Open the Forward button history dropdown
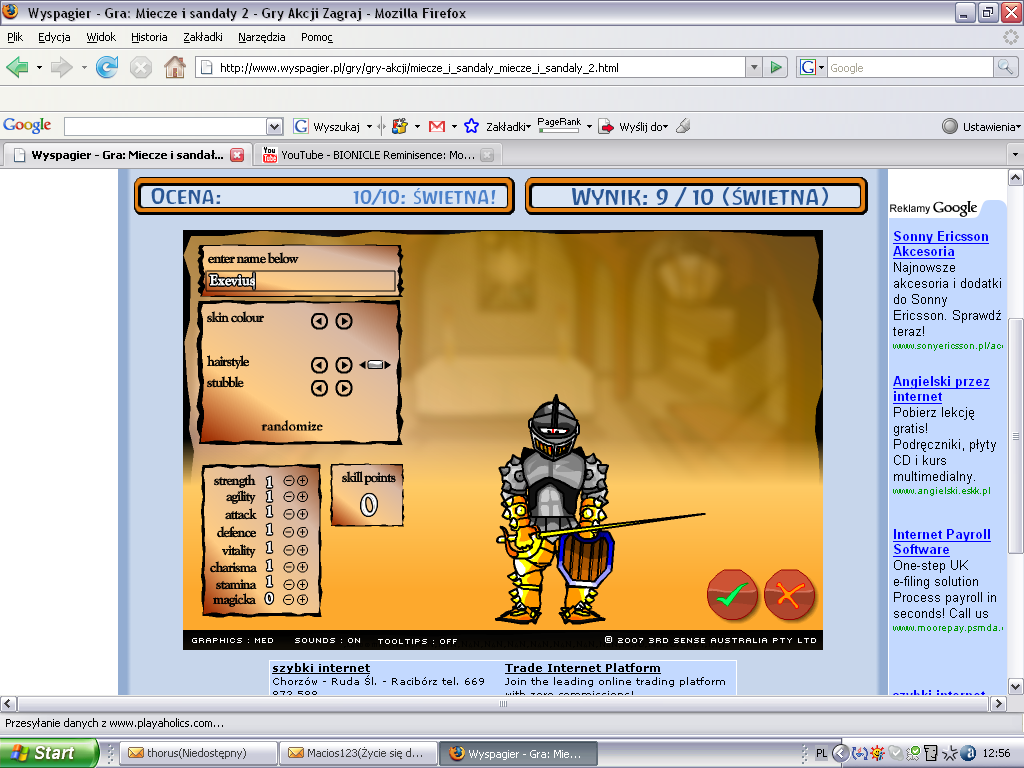This screenshot has height=768, width=1024. 84,67
